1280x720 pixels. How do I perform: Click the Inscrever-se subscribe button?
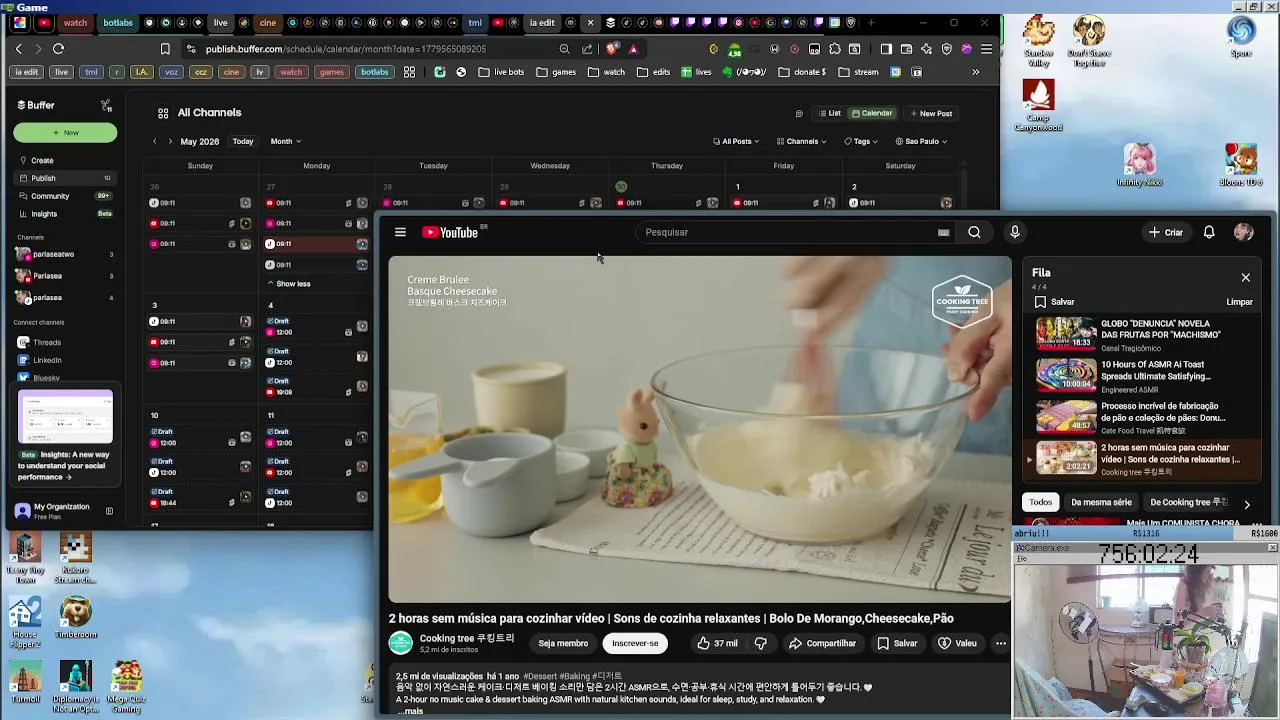pyautogui.click(x=635, y=643)
